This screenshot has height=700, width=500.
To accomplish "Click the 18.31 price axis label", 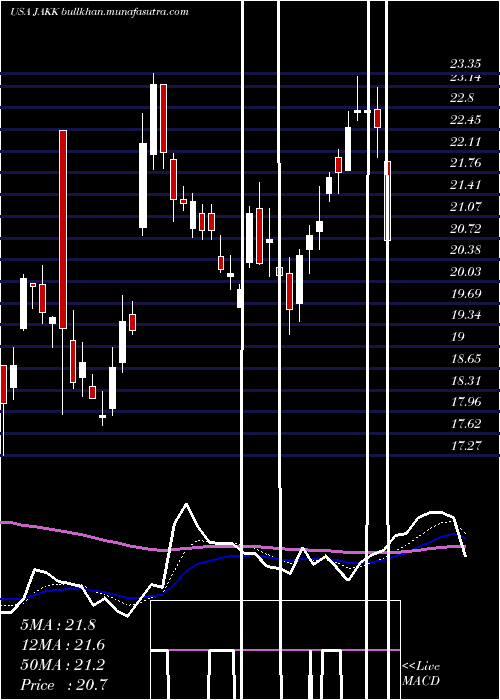I will click(465, 381).
